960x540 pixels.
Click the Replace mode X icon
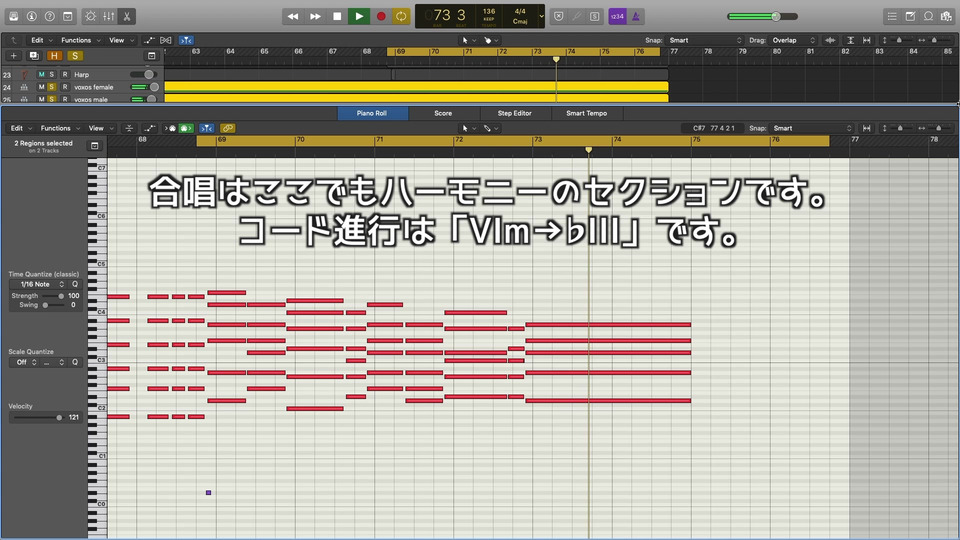[558, 17]
